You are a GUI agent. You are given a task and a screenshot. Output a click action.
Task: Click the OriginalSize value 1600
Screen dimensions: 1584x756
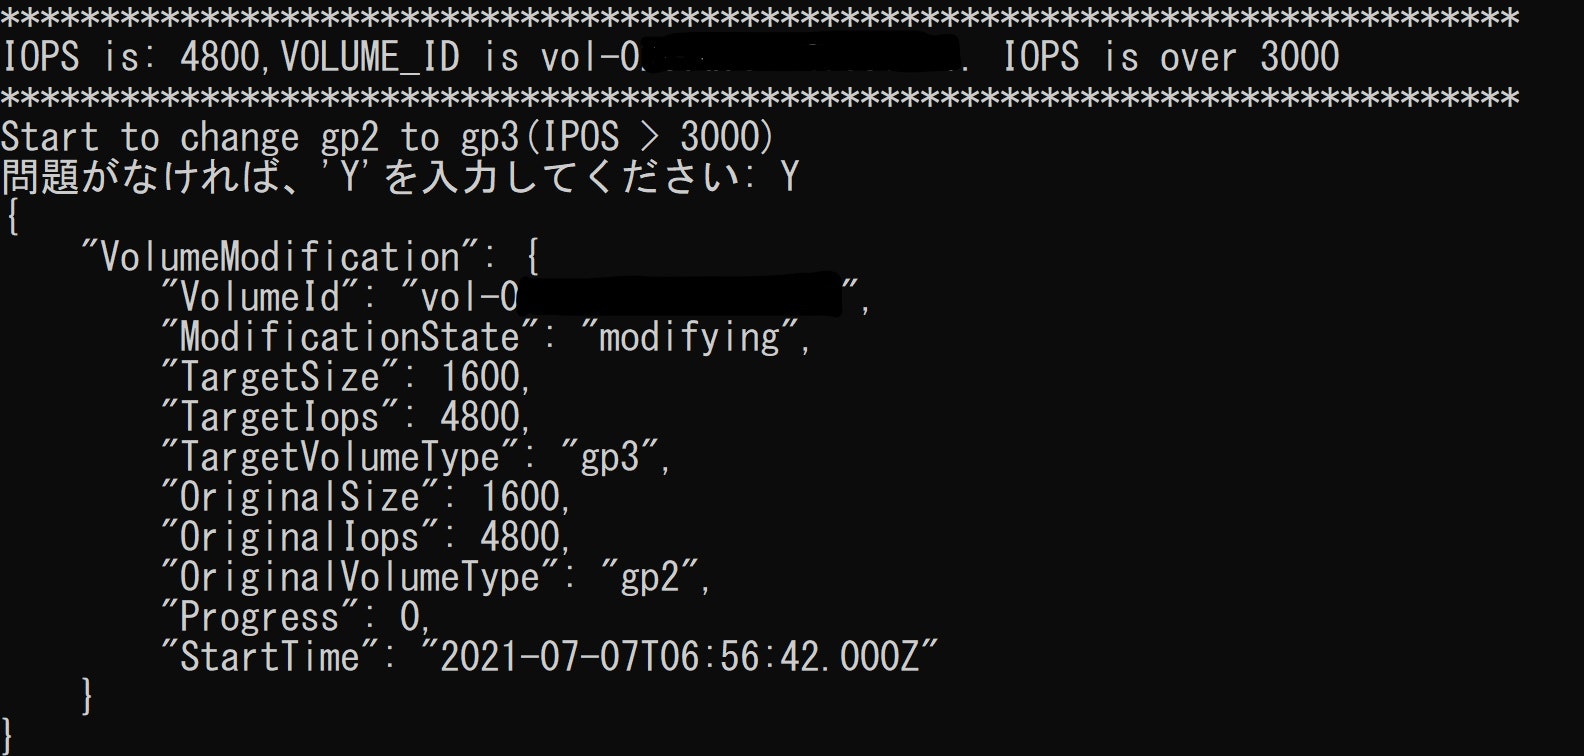pos(520,497)
